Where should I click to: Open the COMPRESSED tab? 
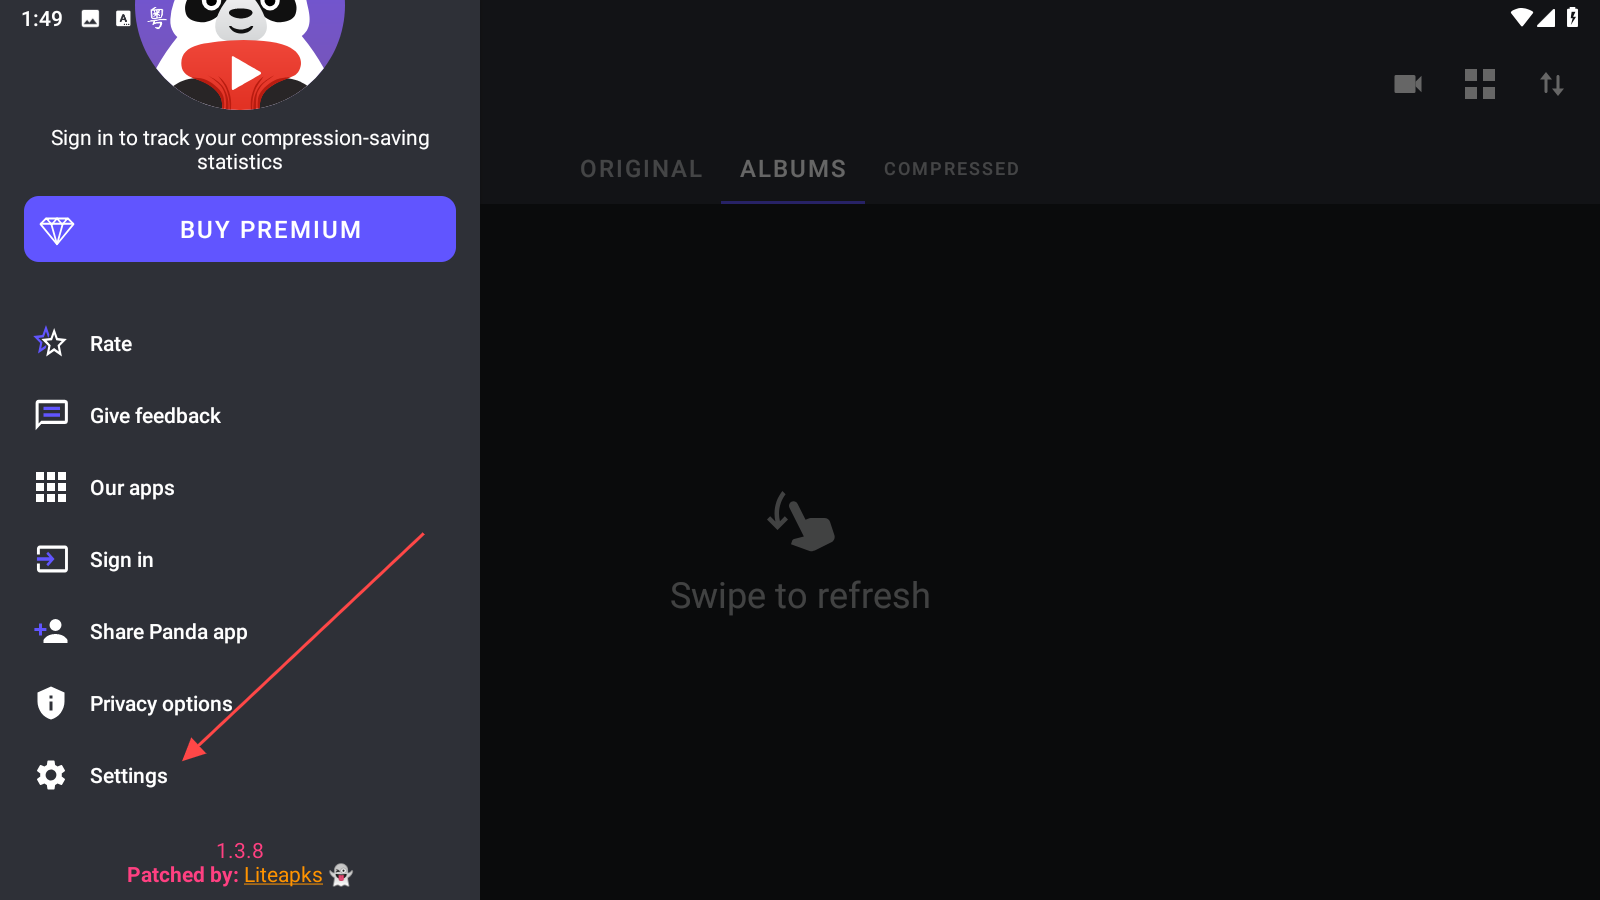coord(951,169)
